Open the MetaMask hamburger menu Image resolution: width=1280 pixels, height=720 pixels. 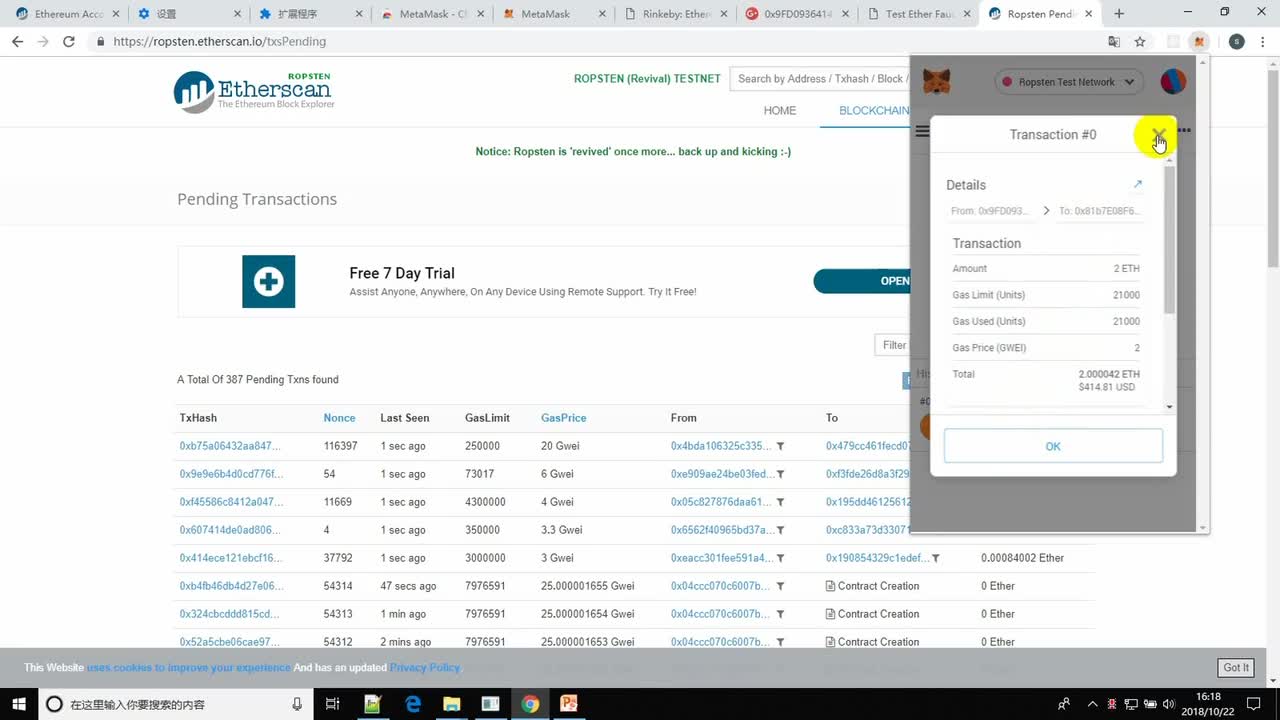922,131
